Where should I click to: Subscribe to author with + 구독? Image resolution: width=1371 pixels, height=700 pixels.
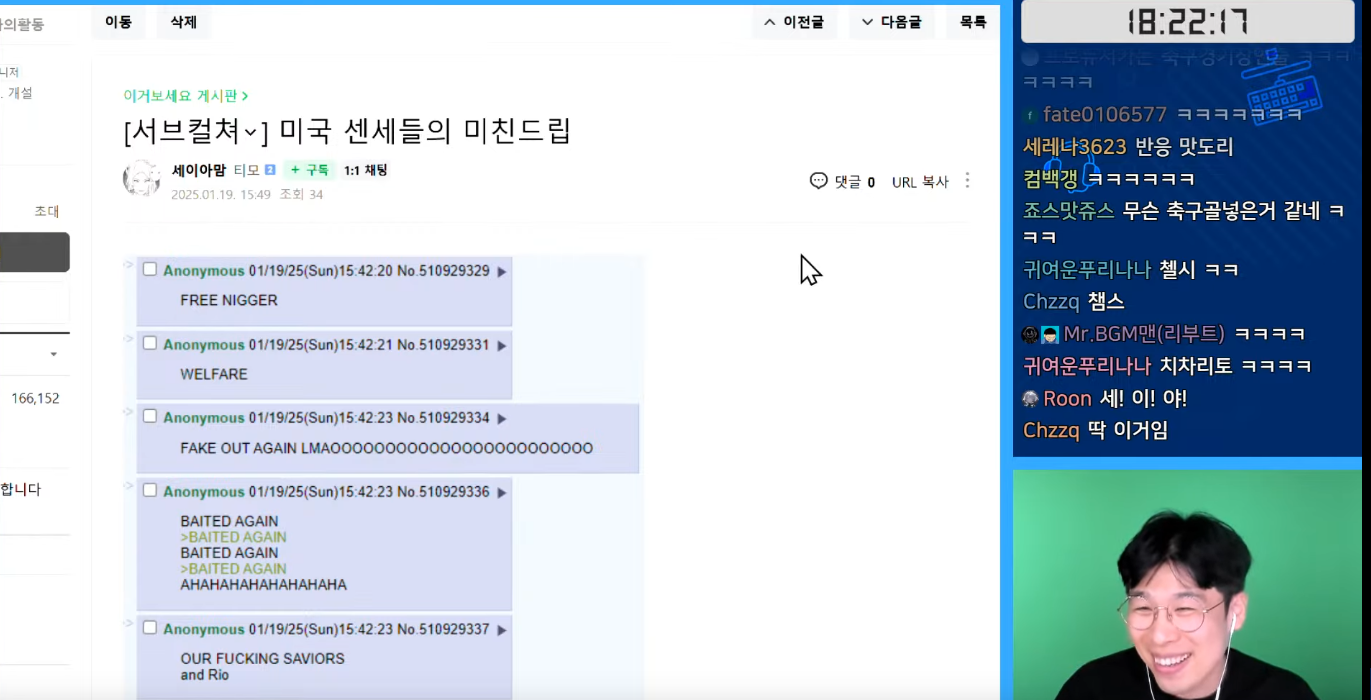tap(310, 170)
